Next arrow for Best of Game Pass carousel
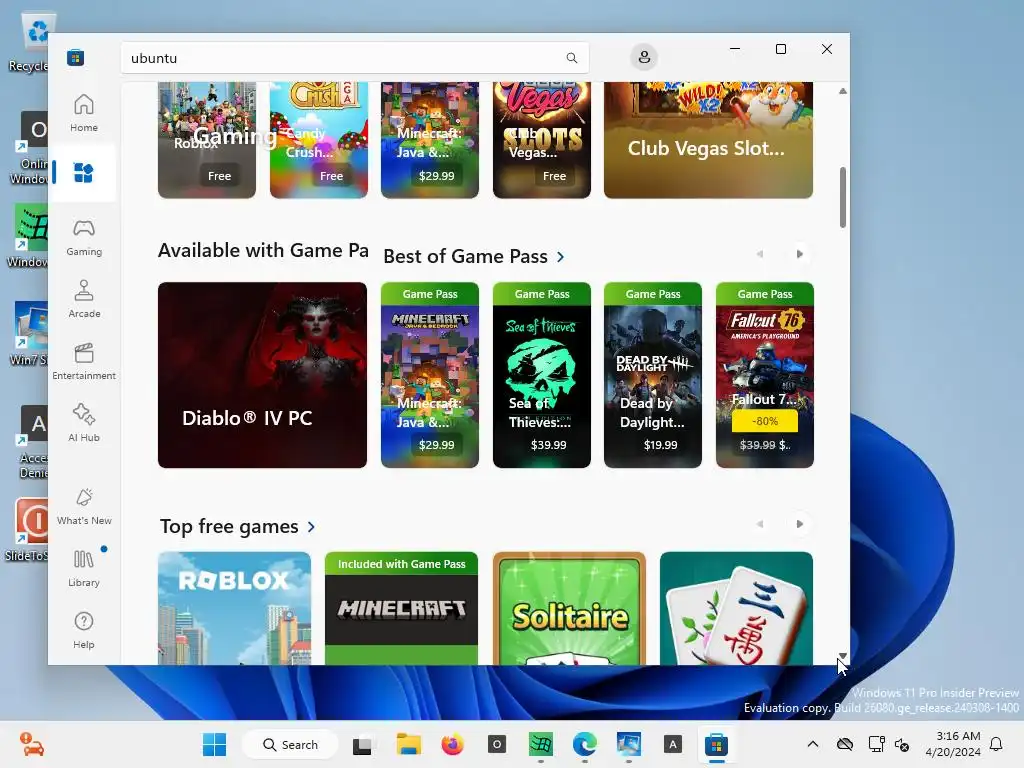This screenshot has width=1024, height=768. pyautogui.click(x=799, y=254)
